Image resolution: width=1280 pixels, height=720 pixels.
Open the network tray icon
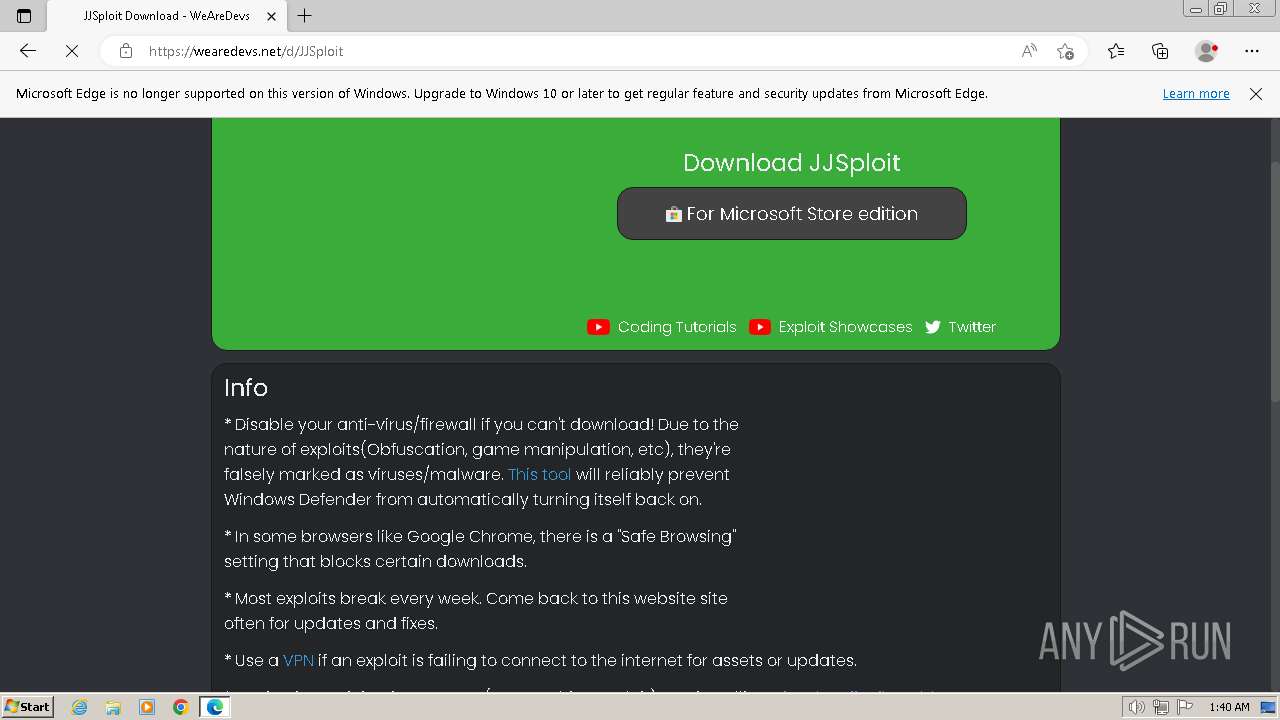pyautogui.click(x=1162, y=707)
